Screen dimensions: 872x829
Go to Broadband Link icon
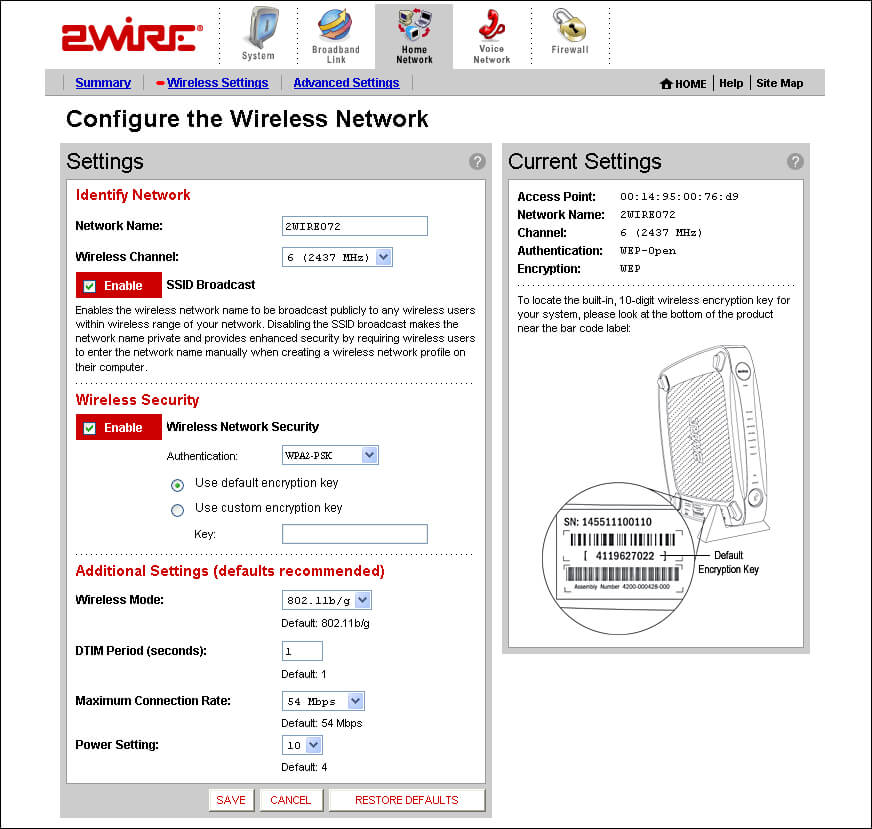pyautogui.click(x=335, y=27)
